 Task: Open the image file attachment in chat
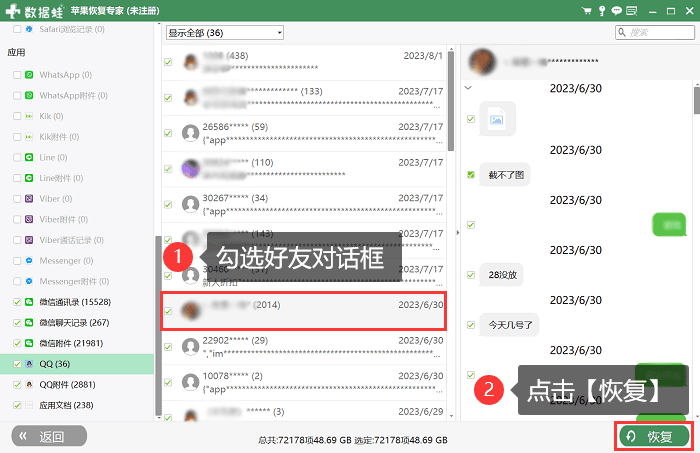coord(497,119)
